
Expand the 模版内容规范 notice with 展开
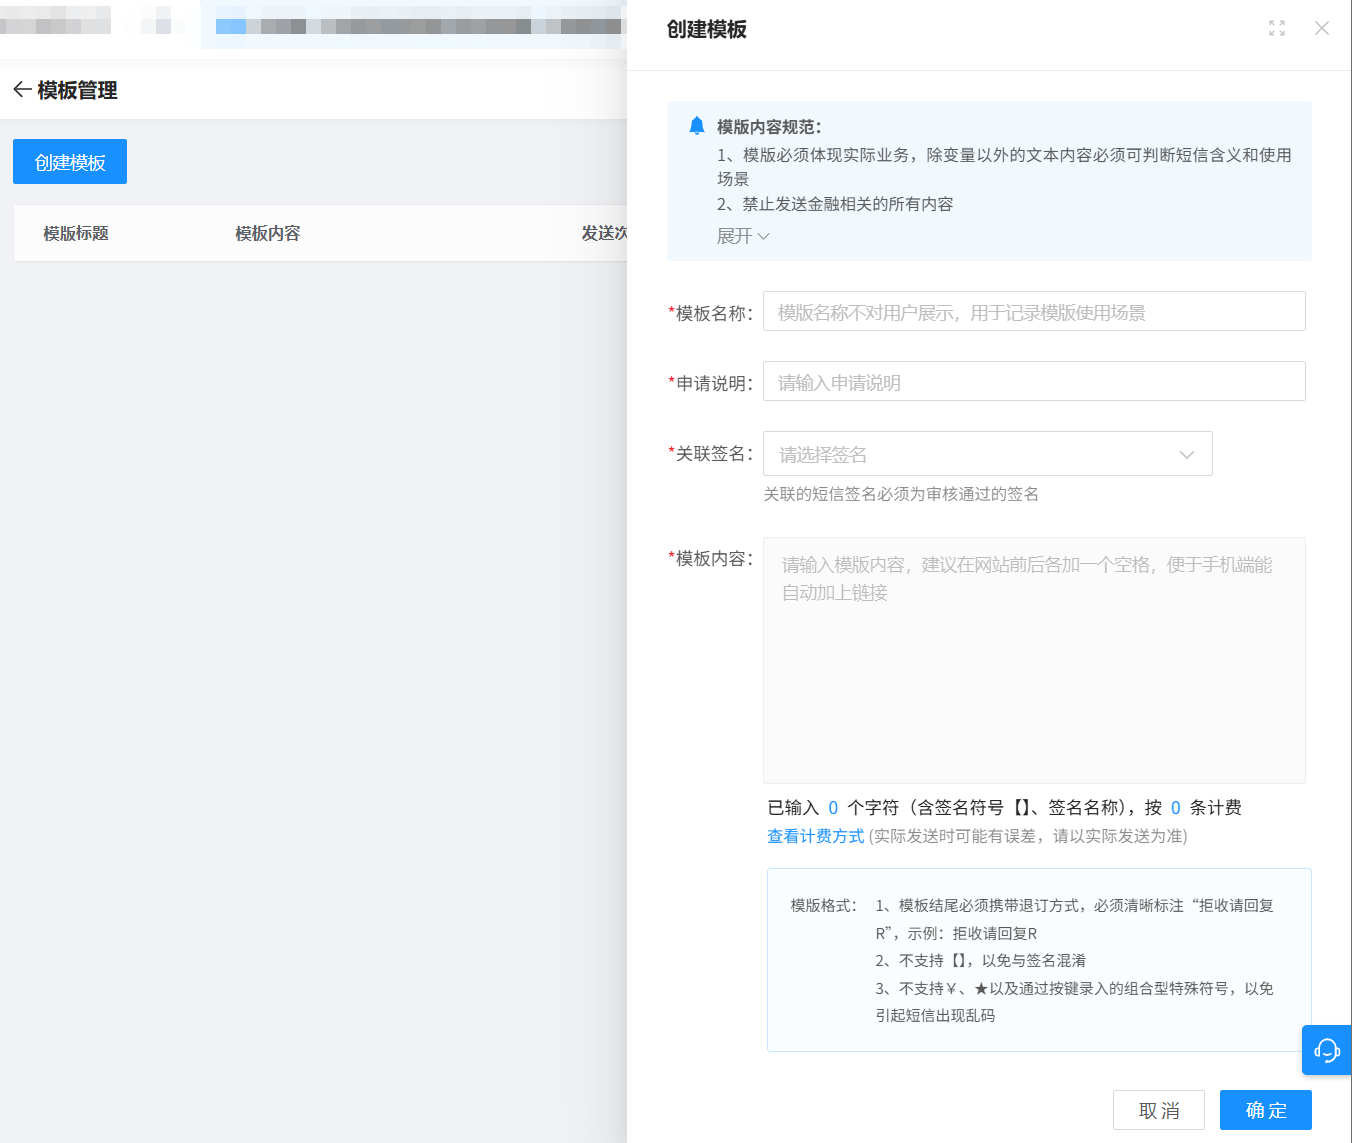tap(743, 236)
